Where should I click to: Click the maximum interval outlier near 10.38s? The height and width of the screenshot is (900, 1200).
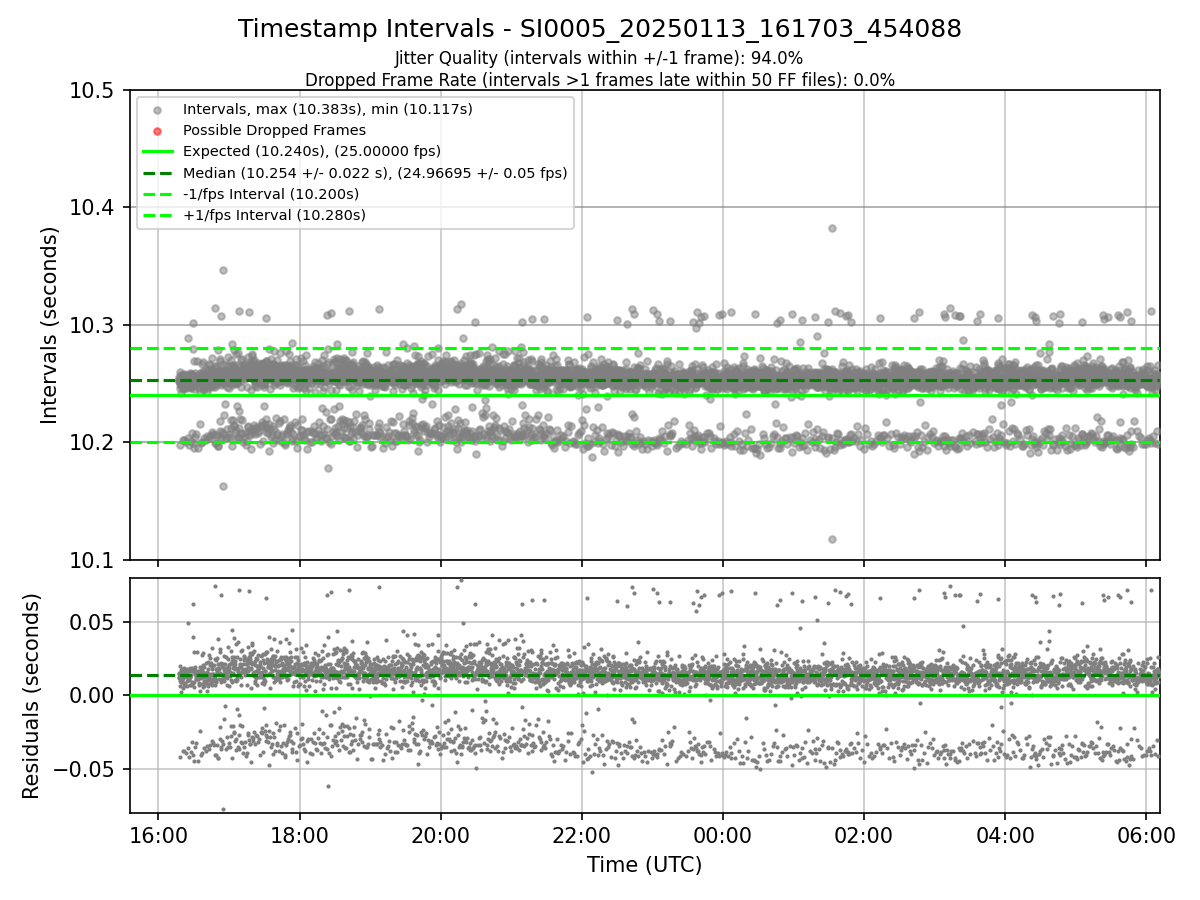(832, 228)
